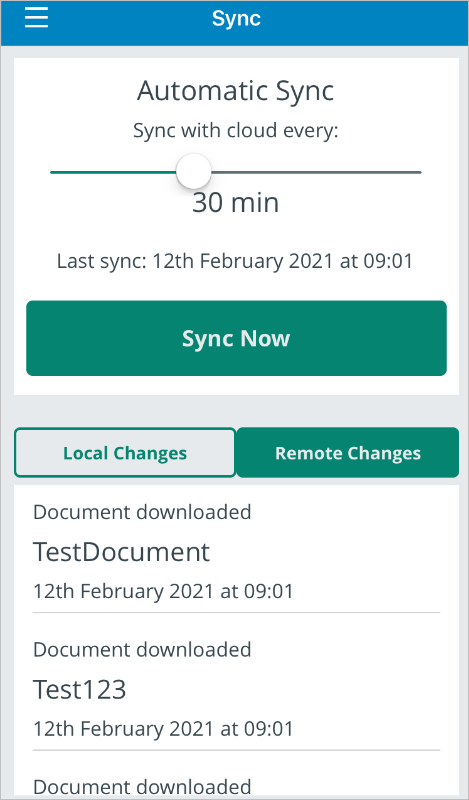Screen dimensions: 469x800
Task: Click the 'Sync with cloud every:' label
Action: coord(236,131)
